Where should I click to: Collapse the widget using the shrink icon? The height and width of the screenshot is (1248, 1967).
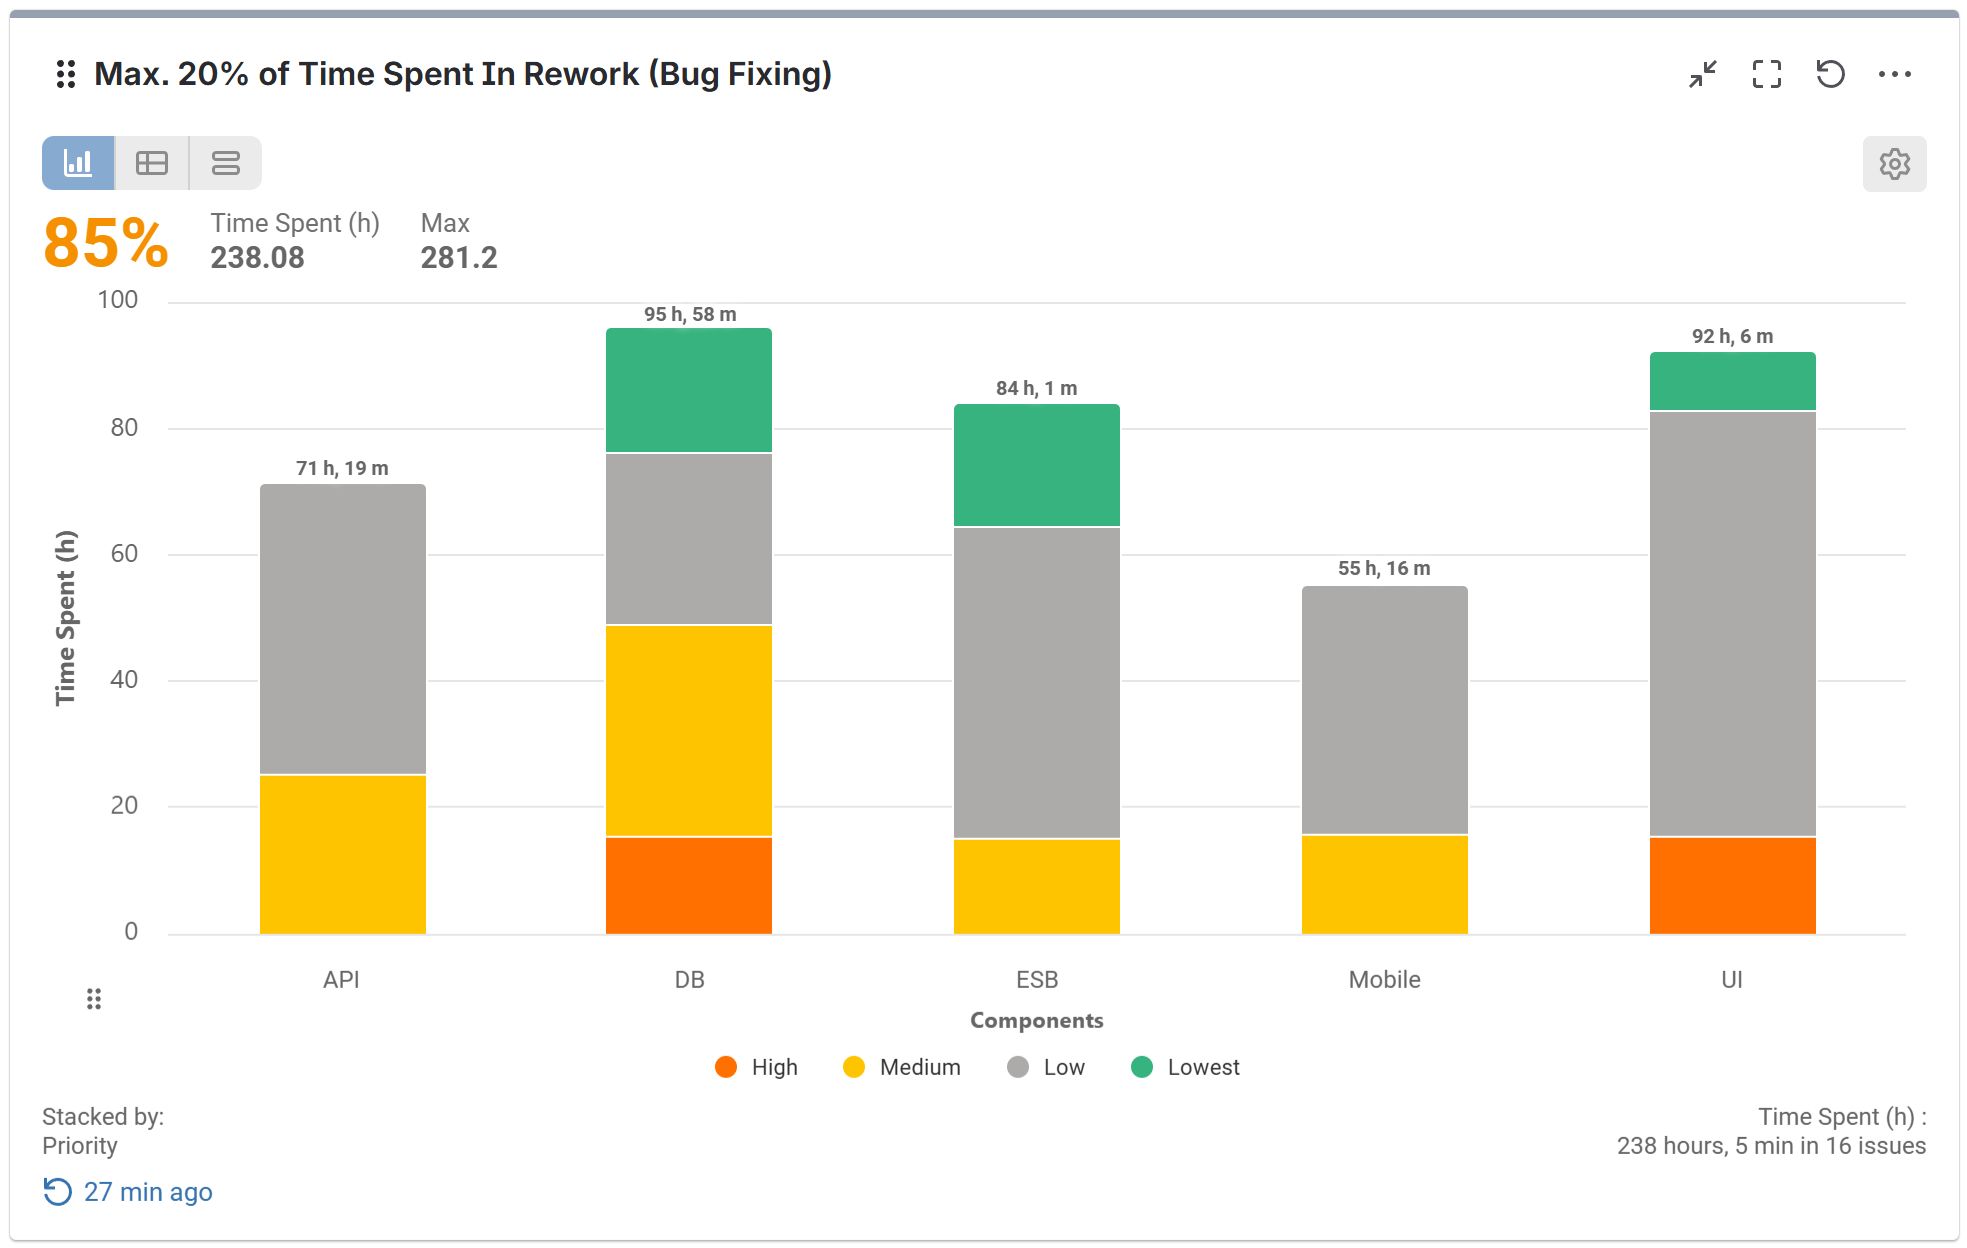point(1703,73)
